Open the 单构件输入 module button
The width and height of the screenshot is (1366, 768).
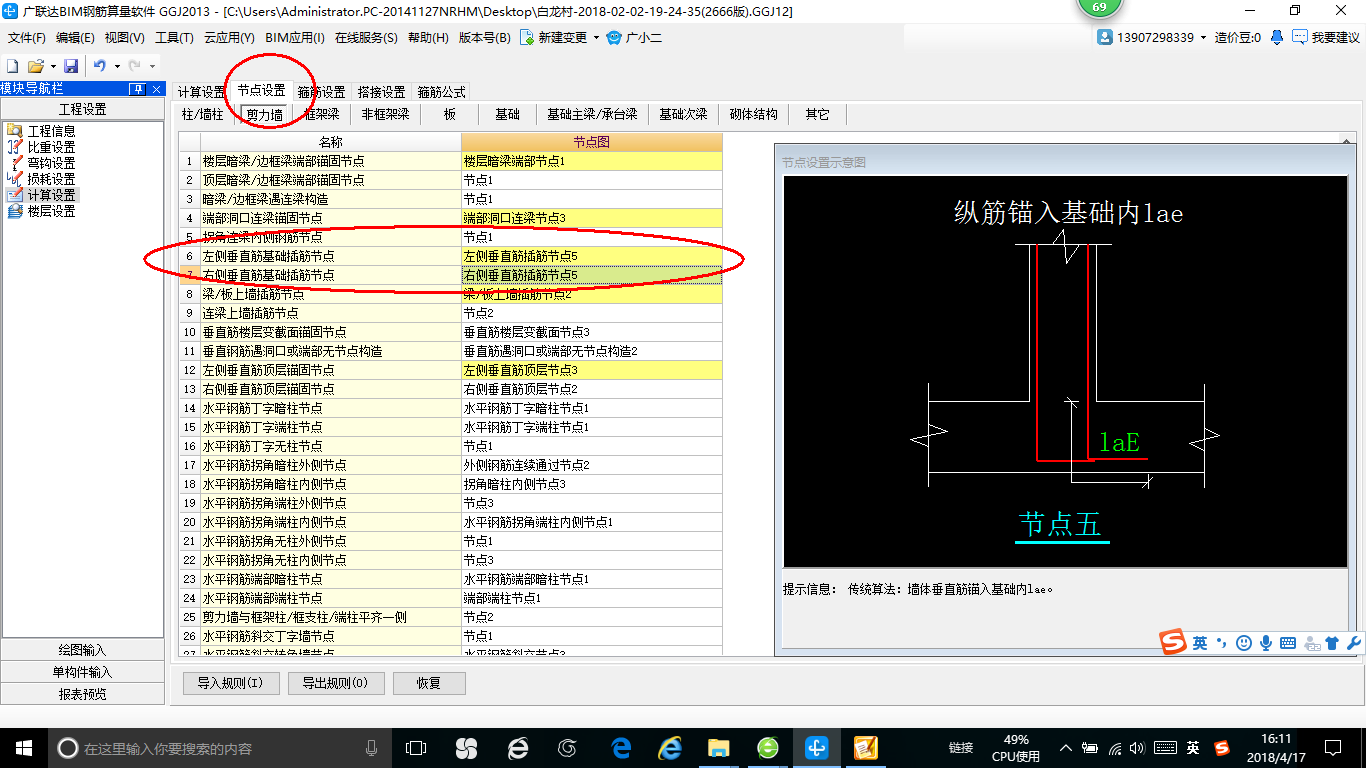(82, 672)
